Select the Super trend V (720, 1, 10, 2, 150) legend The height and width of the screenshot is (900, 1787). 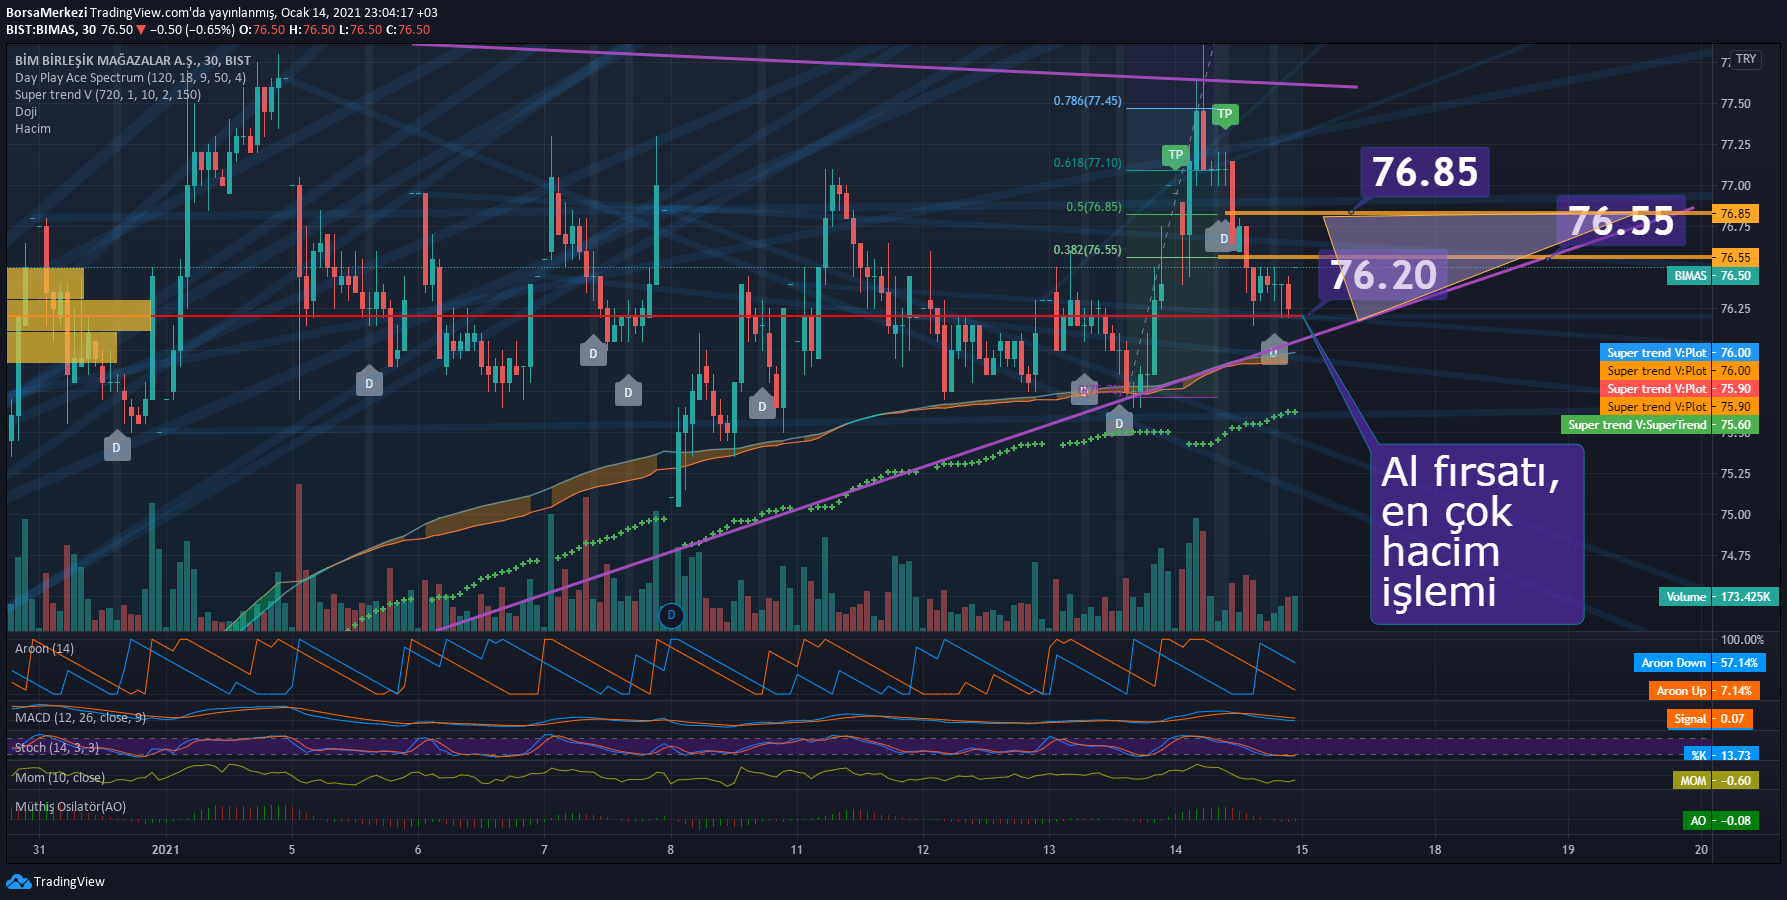click(x=108, y=94)
